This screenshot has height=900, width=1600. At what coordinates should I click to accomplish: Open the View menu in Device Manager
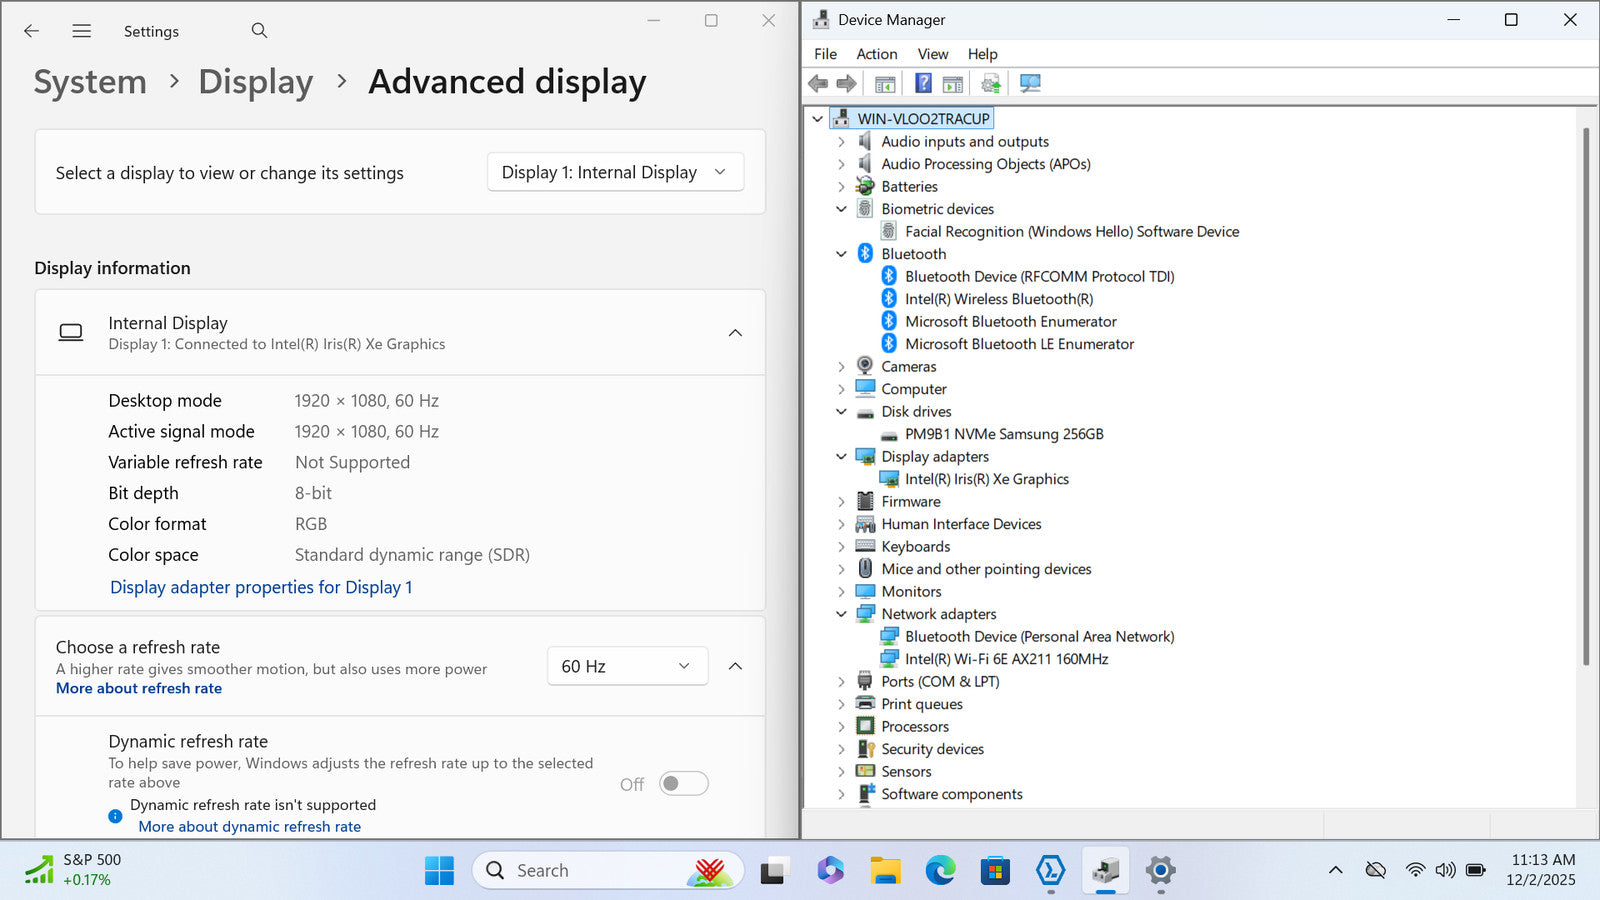(932, 54)
